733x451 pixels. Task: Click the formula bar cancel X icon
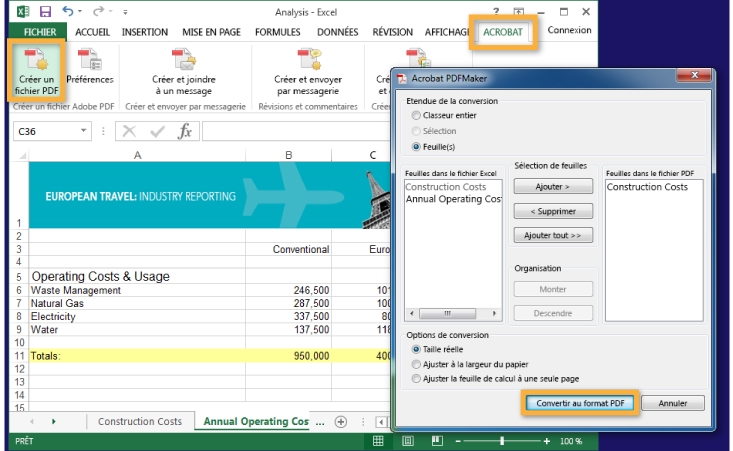tap(129, 131)
